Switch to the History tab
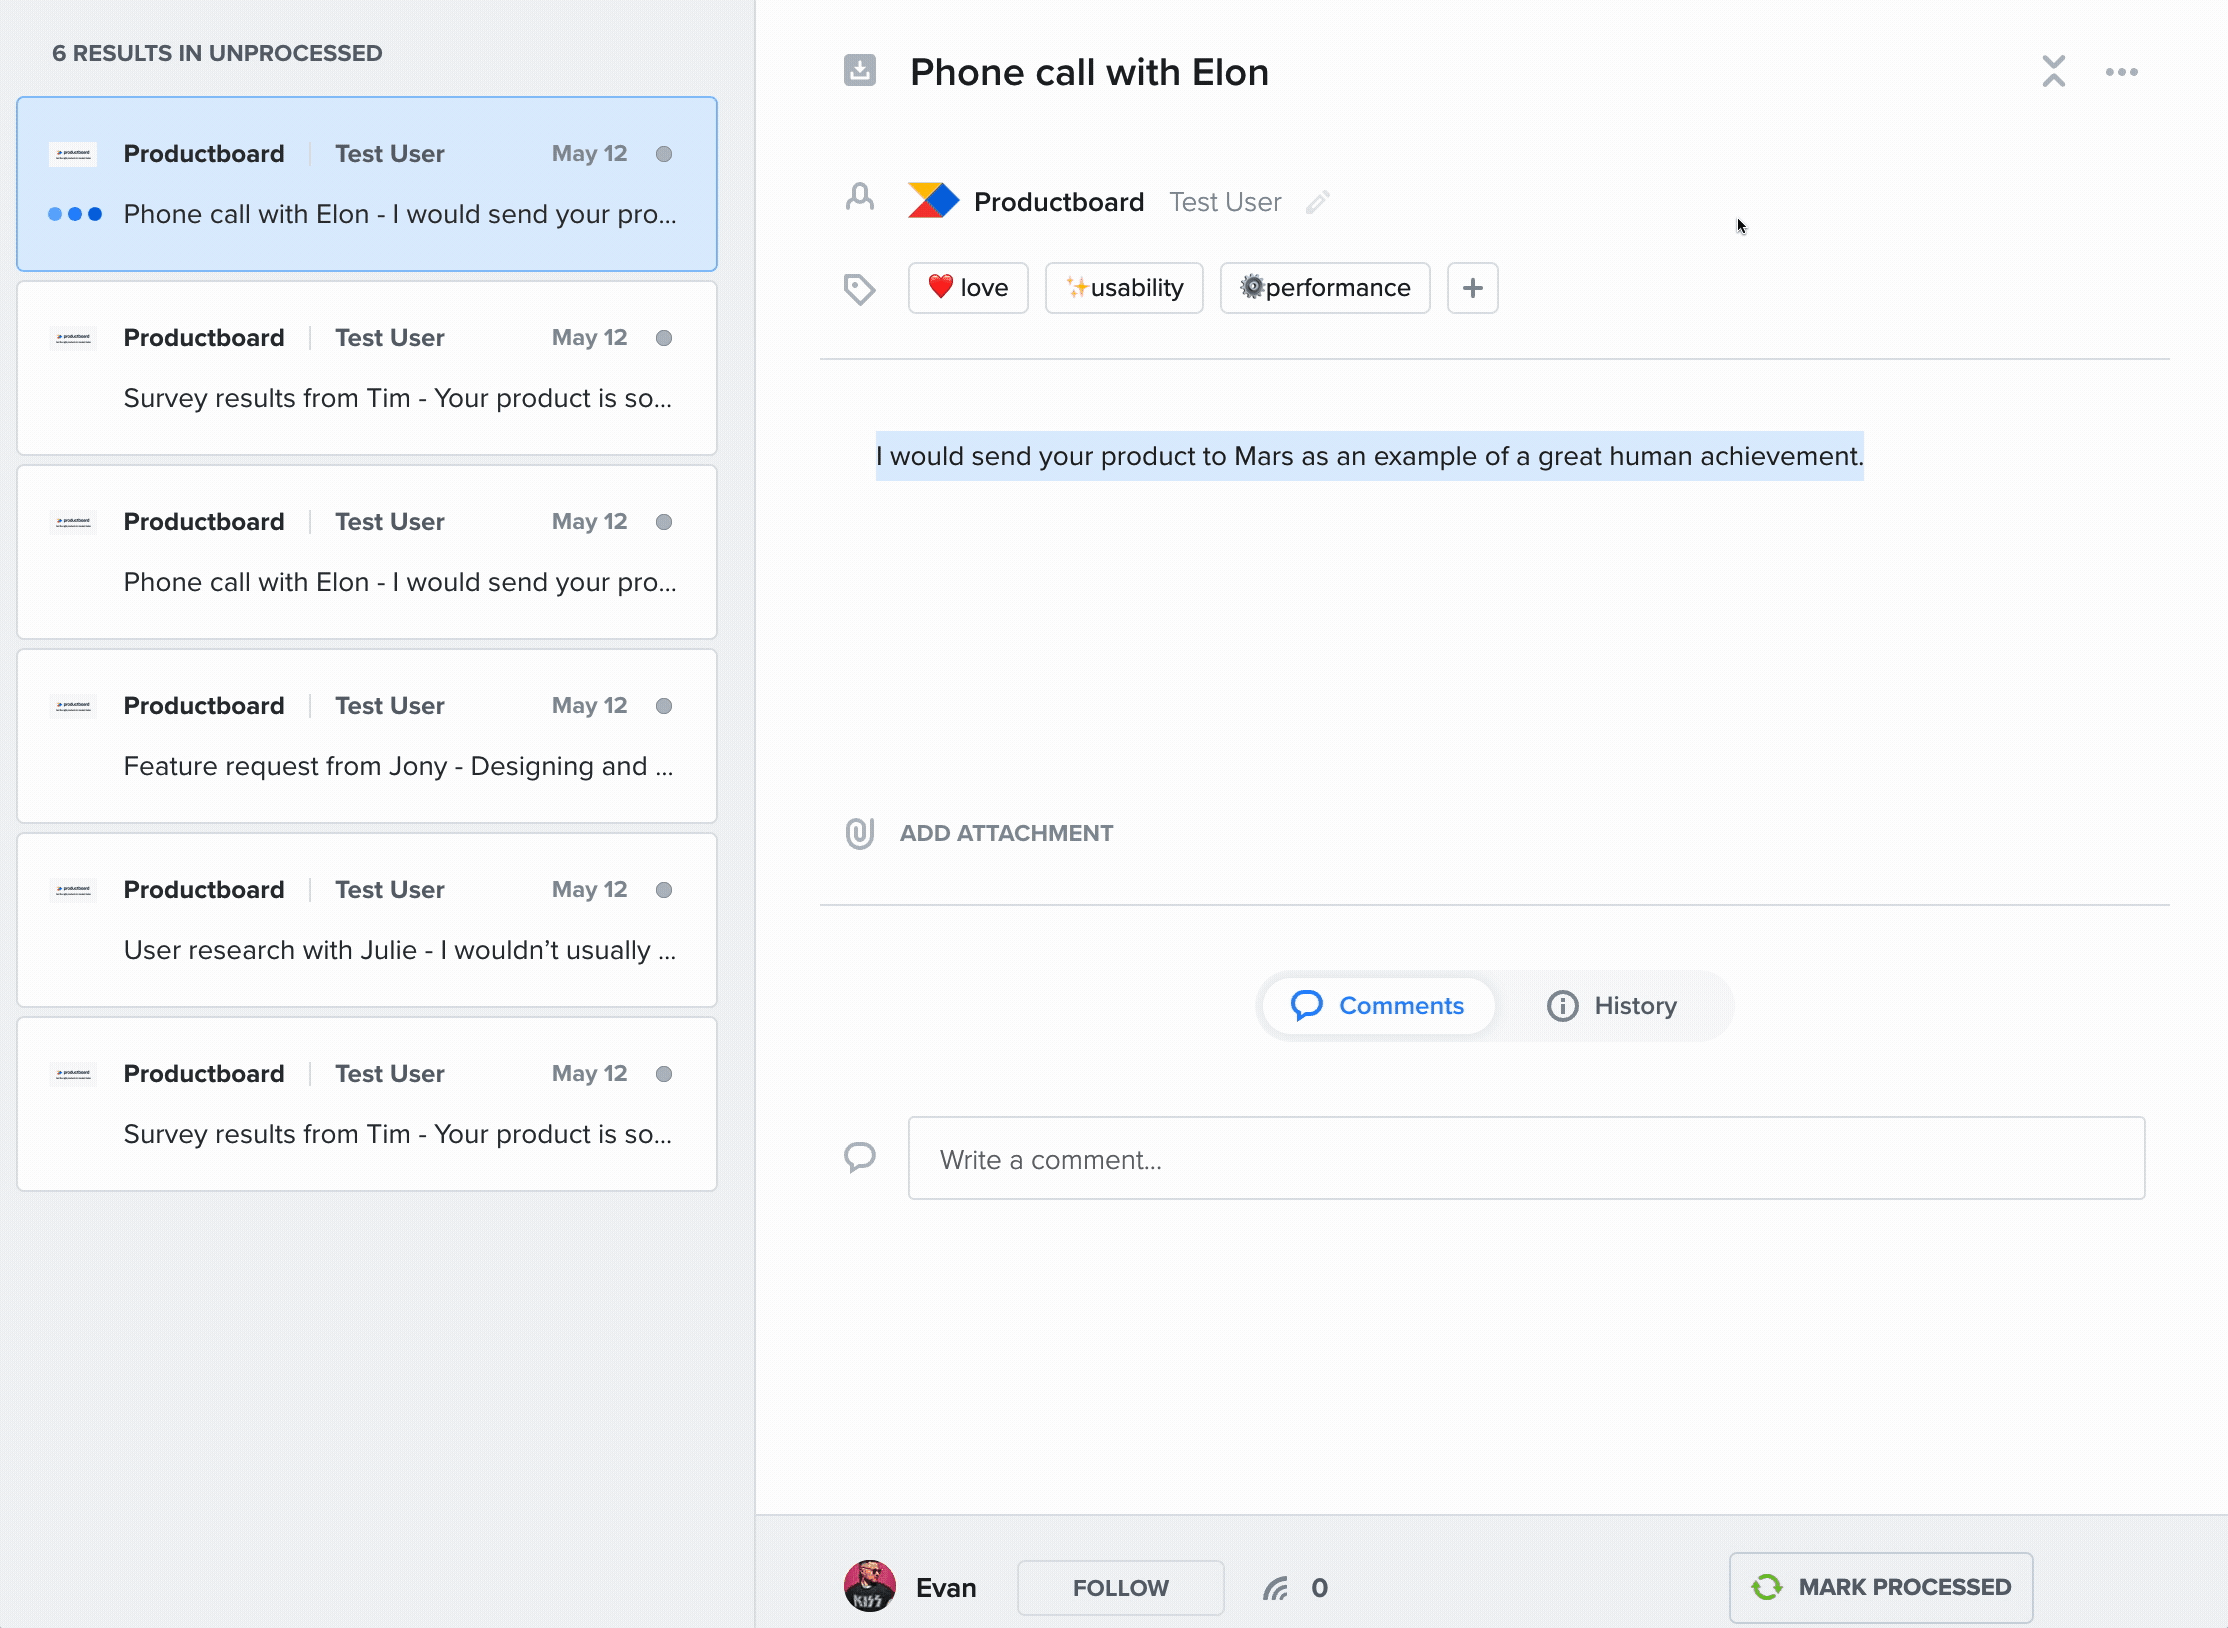This screenshot has height=1628, width=2228. [x=1612, y=1005]
